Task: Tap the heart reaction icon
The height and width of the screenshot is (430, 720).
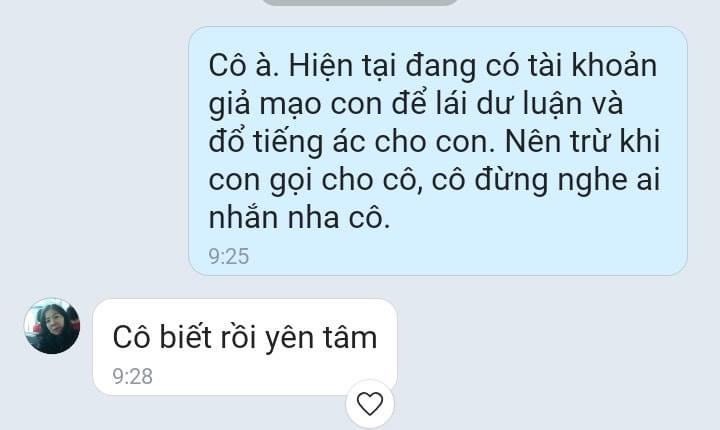Action: pos(370,404)
